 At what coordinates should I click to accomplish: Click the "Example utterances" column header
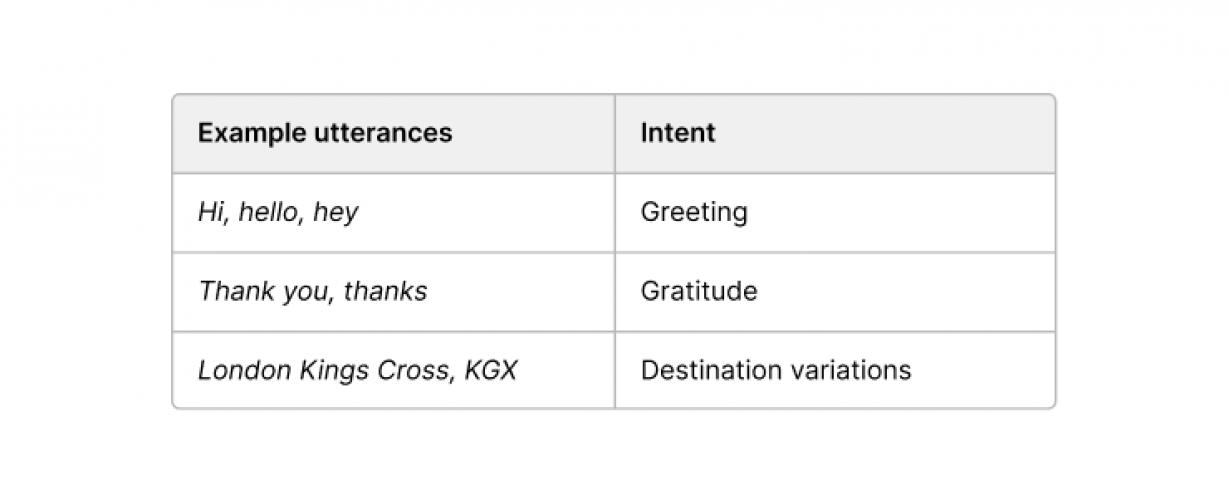(325, 133)
